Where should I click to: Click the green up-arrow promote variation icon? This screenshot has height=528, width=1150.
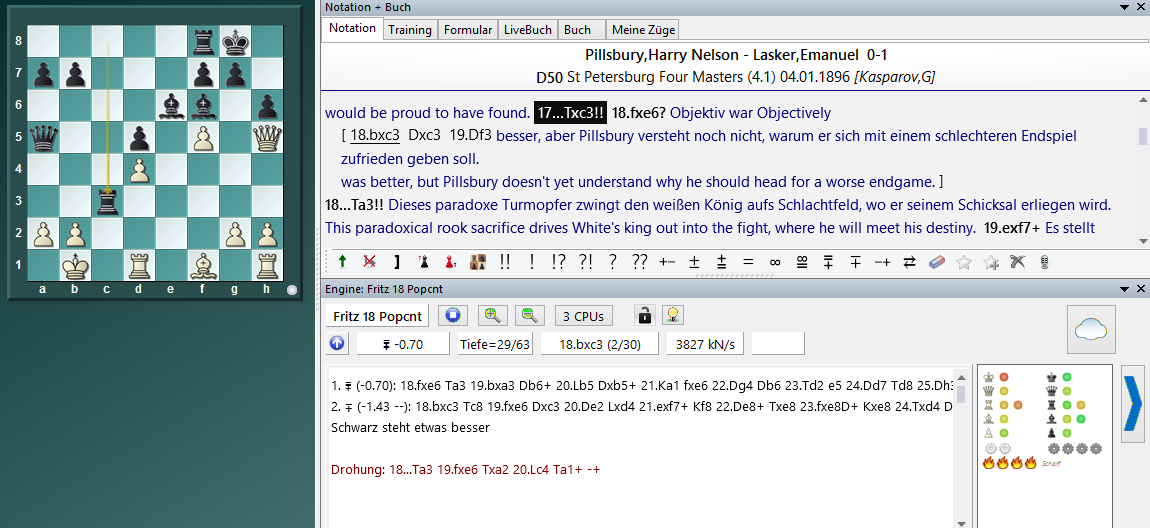pyautogui.click(x=343, y=262)
